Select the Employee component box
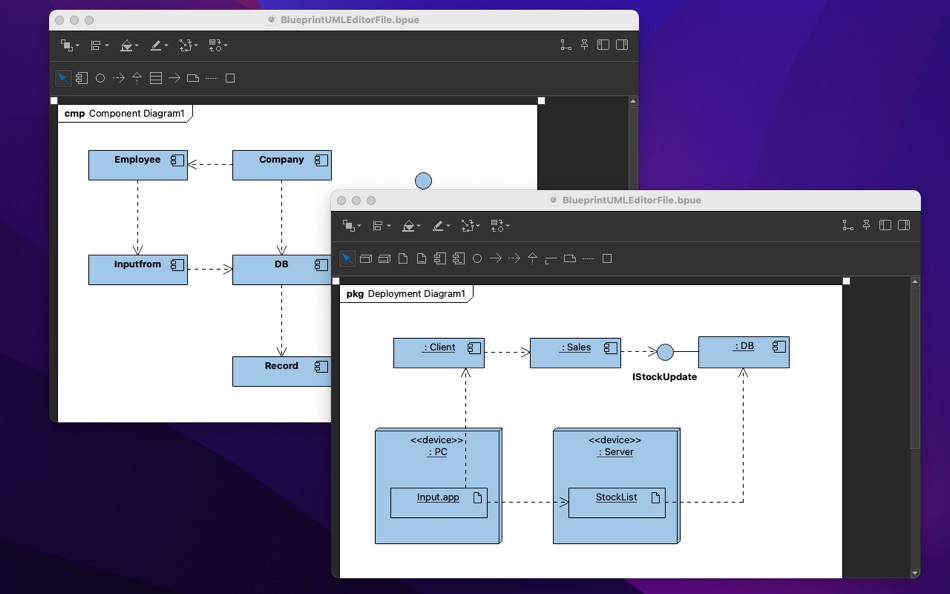Screen dimensions: 950x594 click(x=138, y=165)
